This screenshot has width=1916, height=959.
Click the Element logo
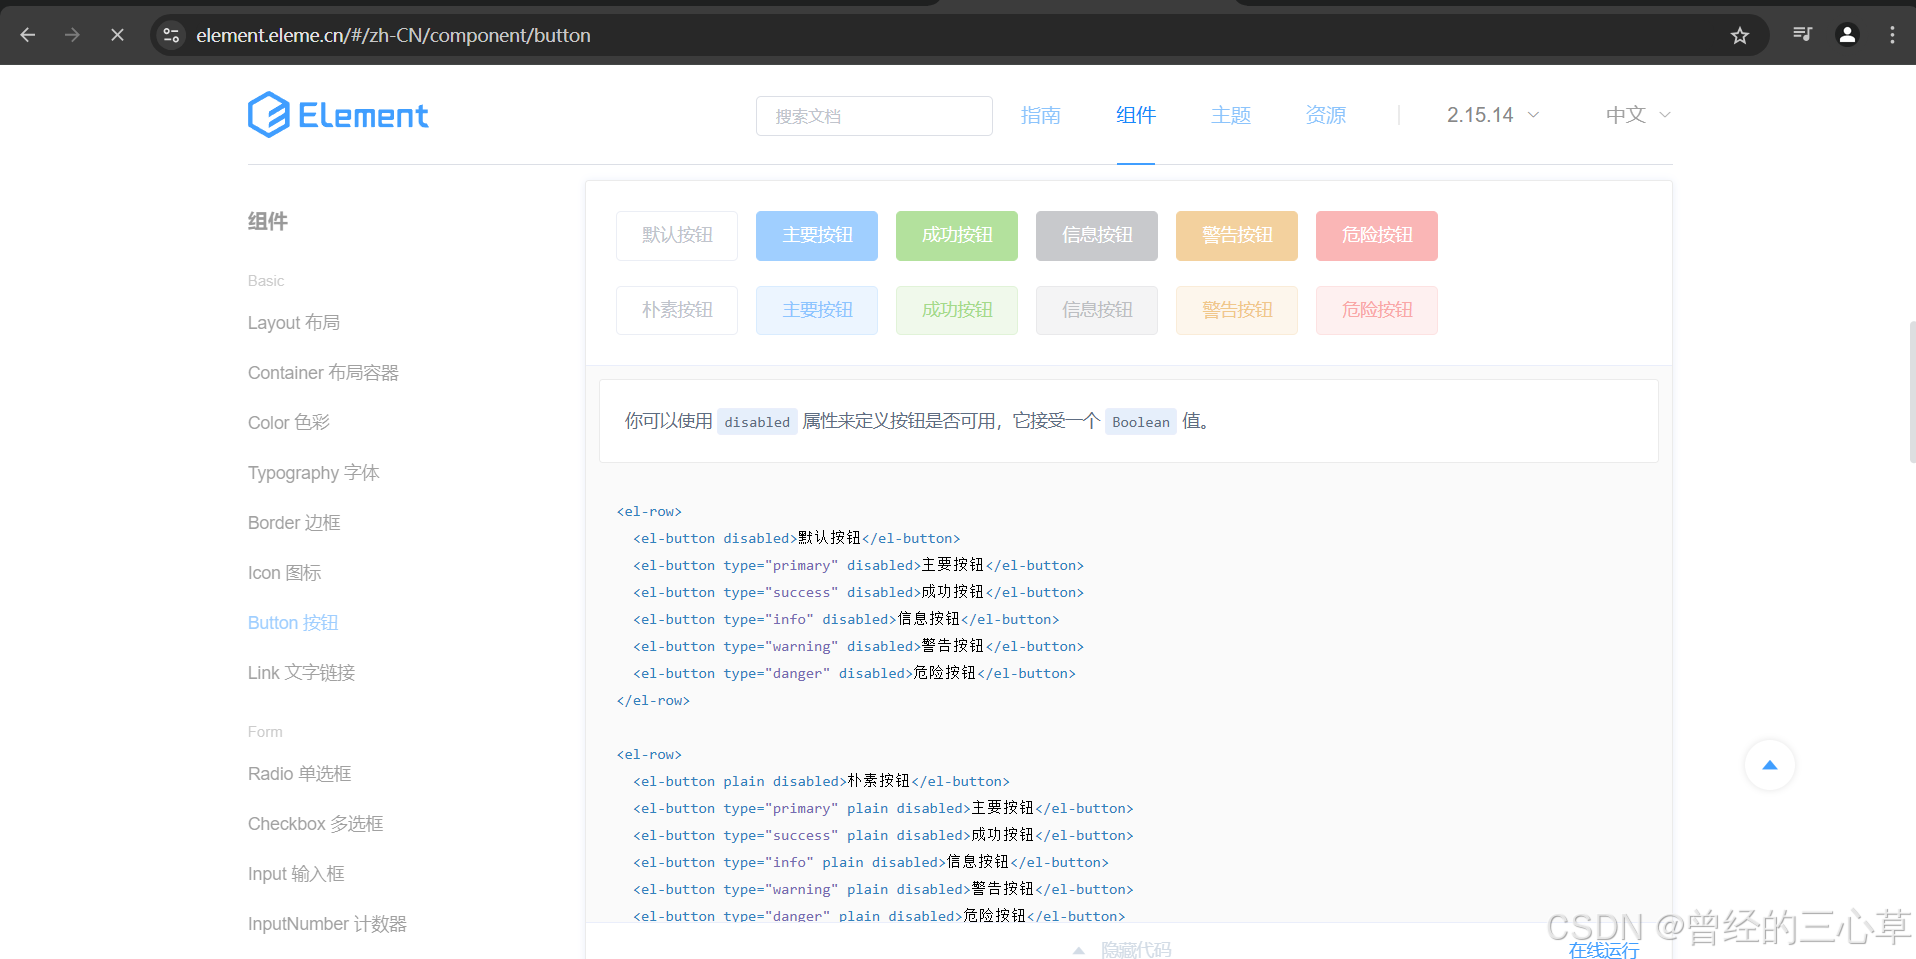(337, 114)
